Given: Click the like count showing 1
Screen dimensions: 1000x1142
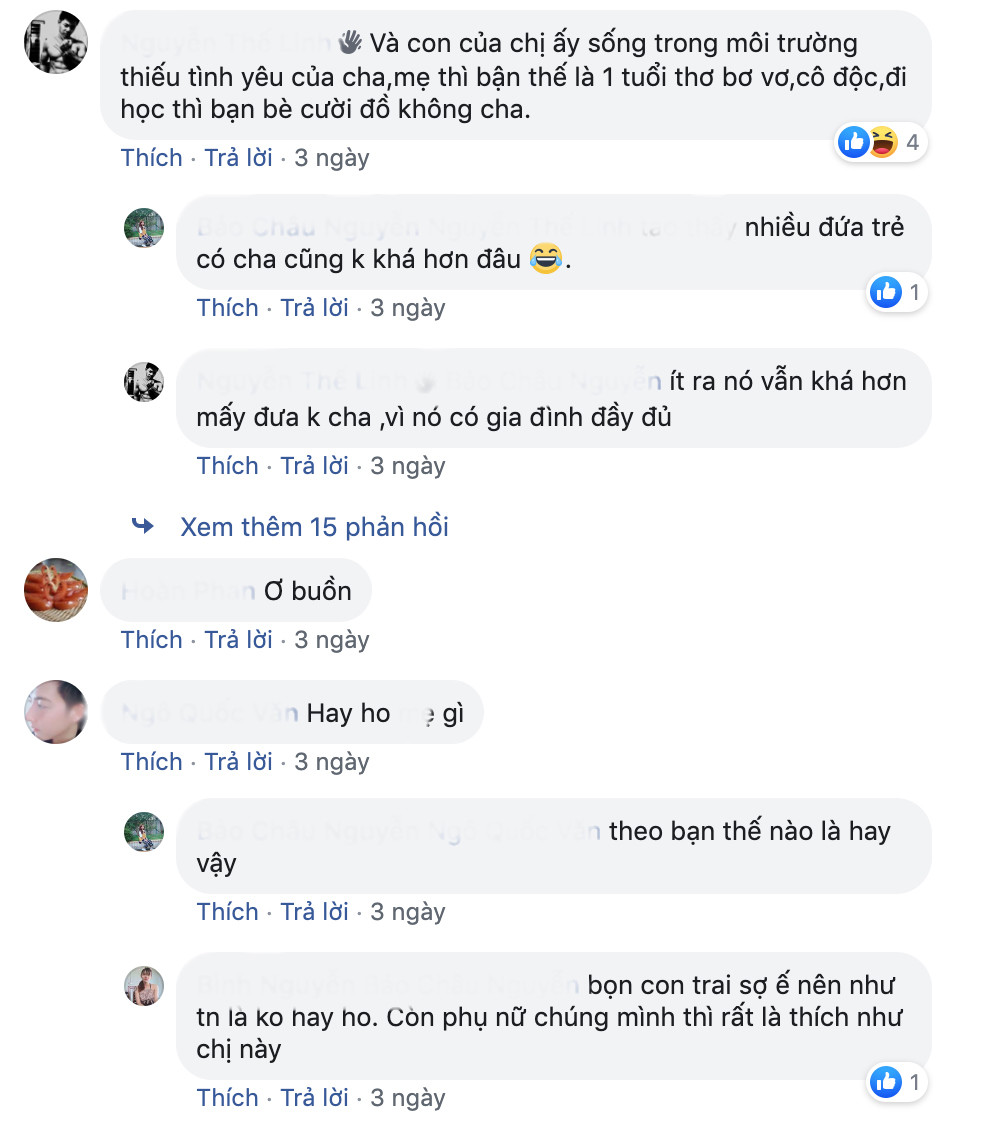Looking at the screenshot, I should coord(916,292).
